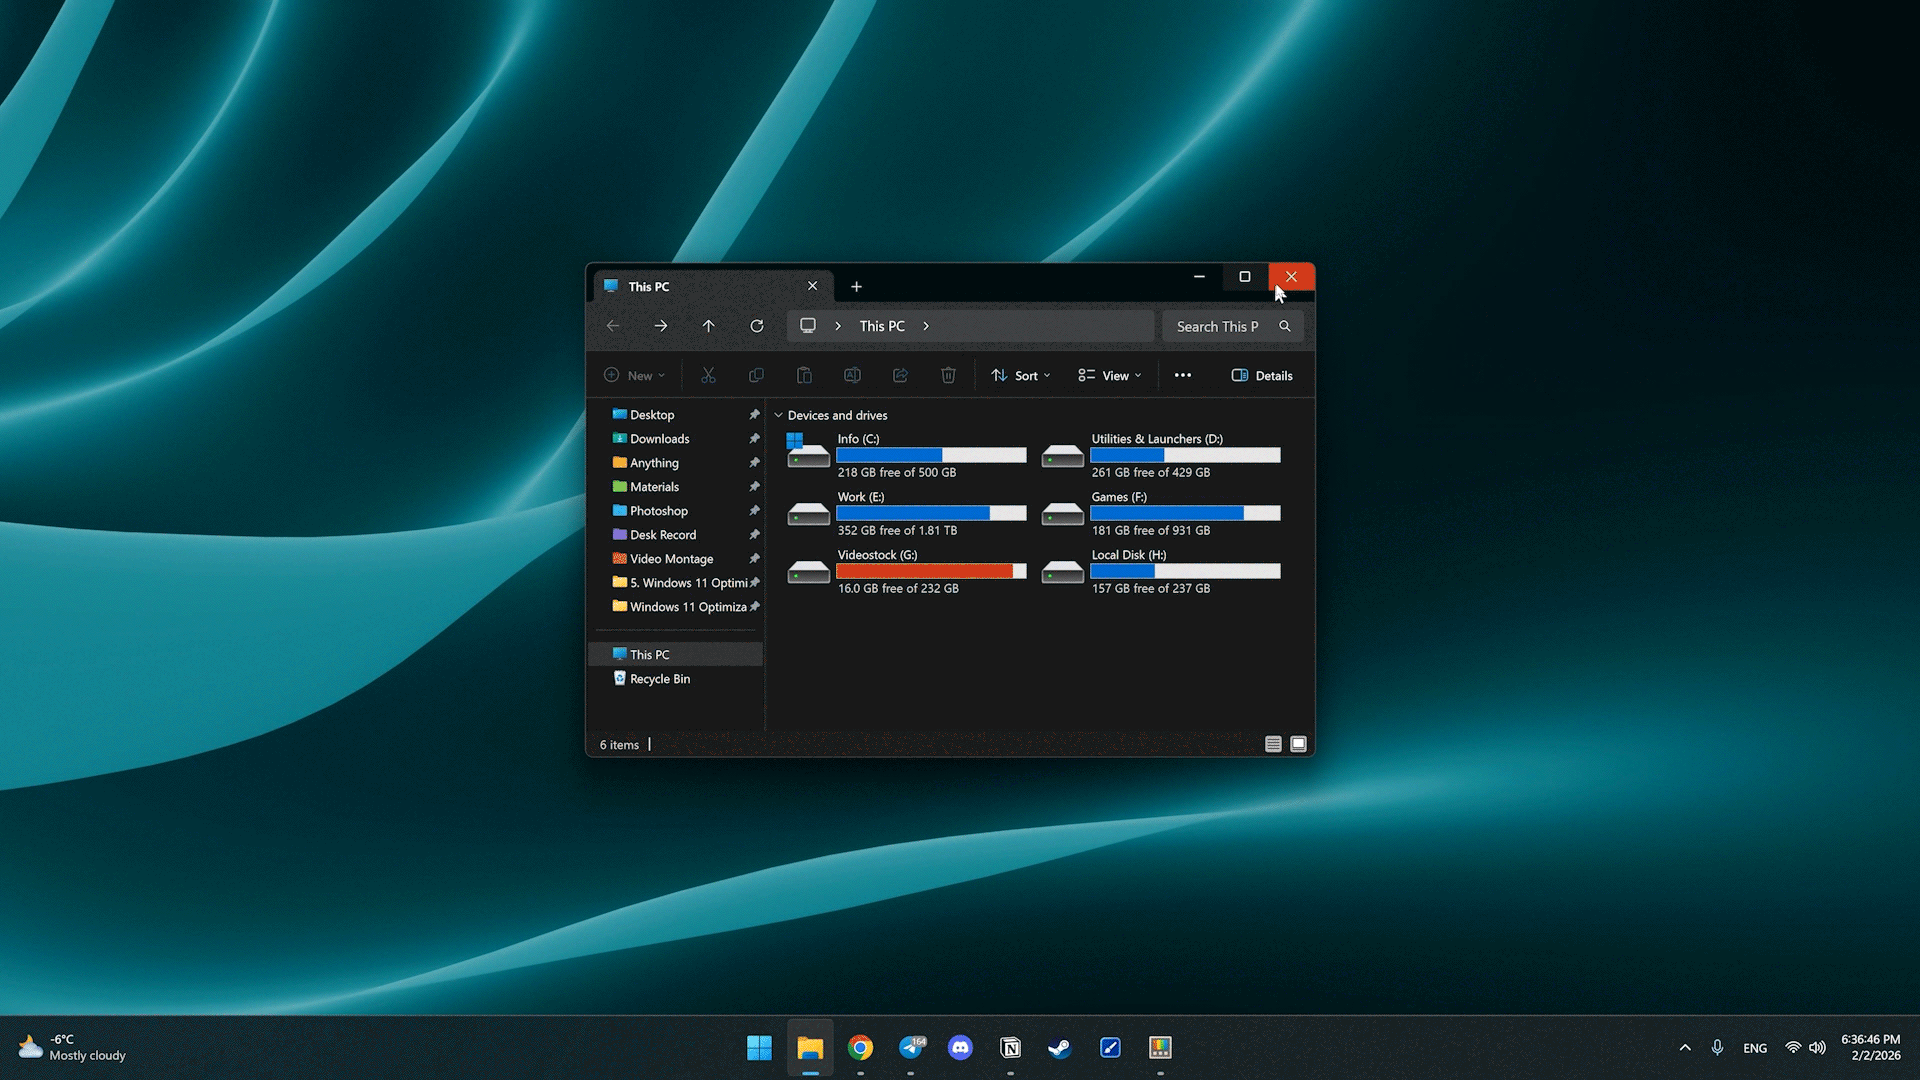Open the Downloads pinned folder
Viewport: 1920px width, 1080px height.
pos(660,439)
